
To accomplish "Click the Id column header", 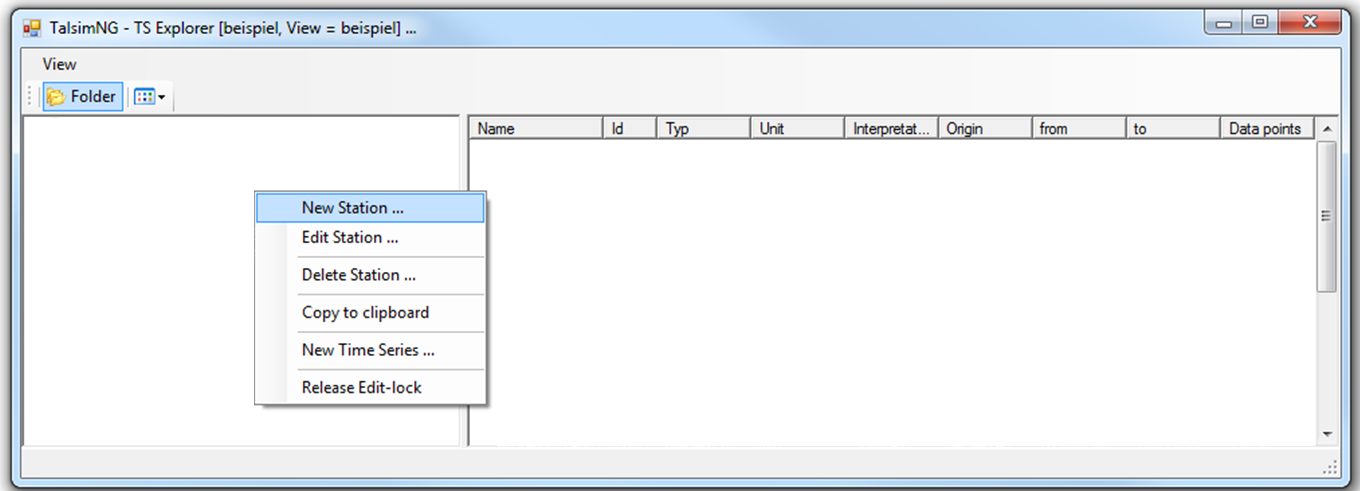I will click(x=629, y=129).
